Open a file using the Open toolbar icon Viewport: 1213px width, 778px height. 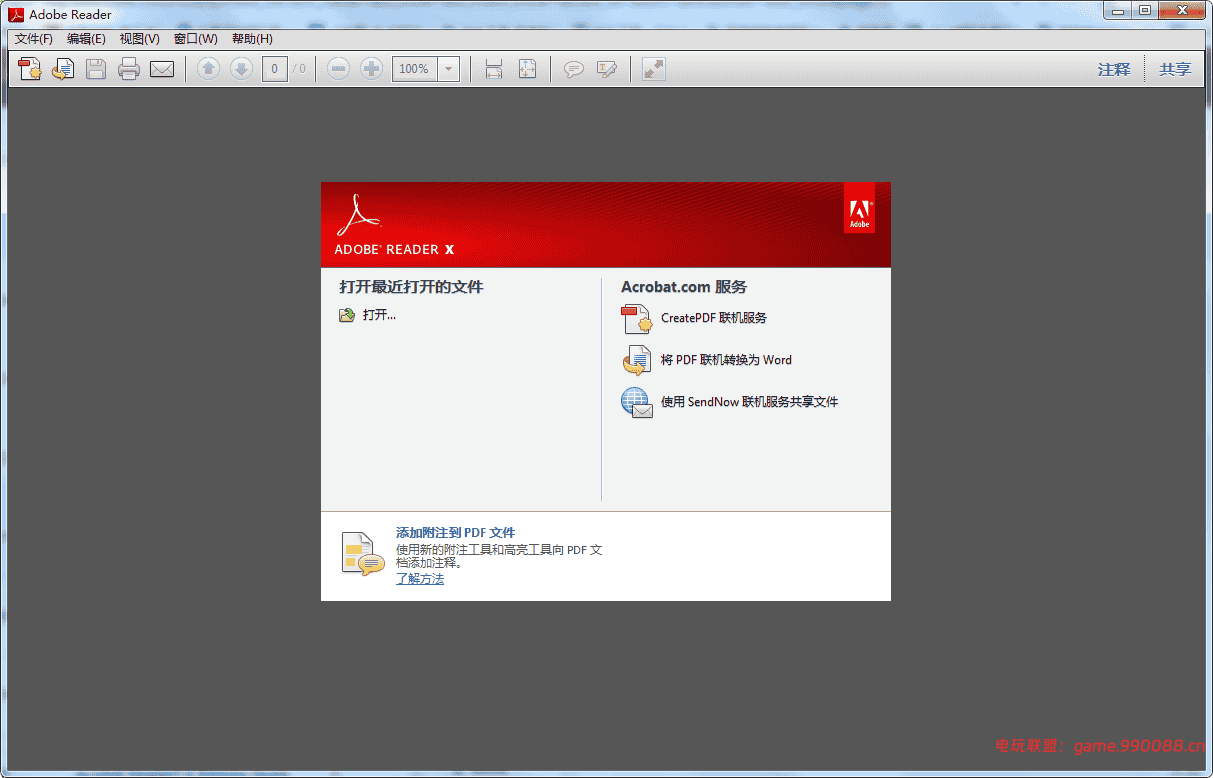[29, 68]
